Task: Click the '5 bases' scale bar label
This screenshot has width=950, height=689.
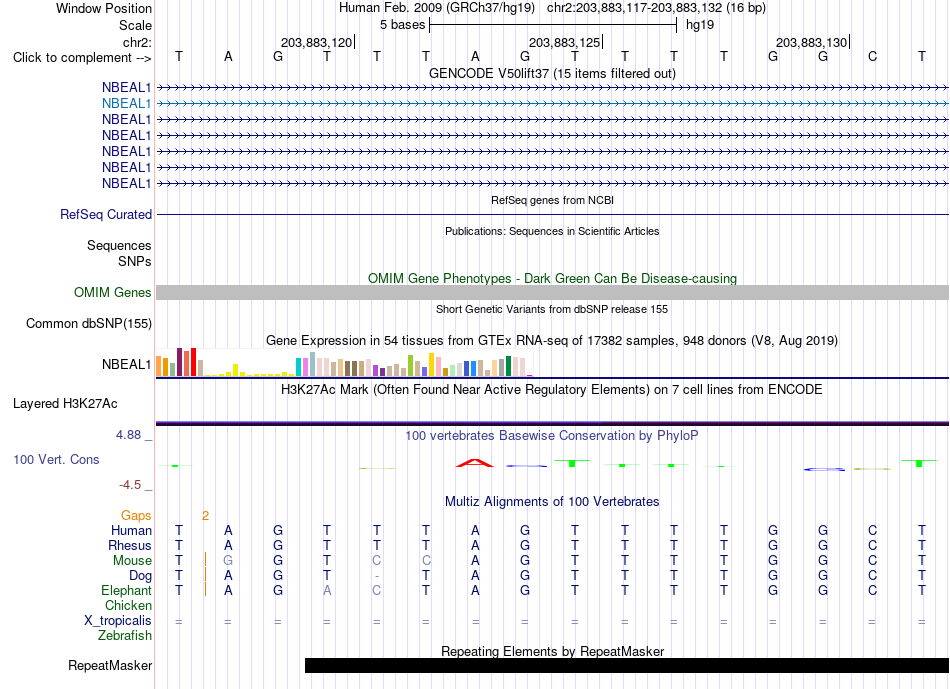Action: pyautogui.click(x=402, y=25)
